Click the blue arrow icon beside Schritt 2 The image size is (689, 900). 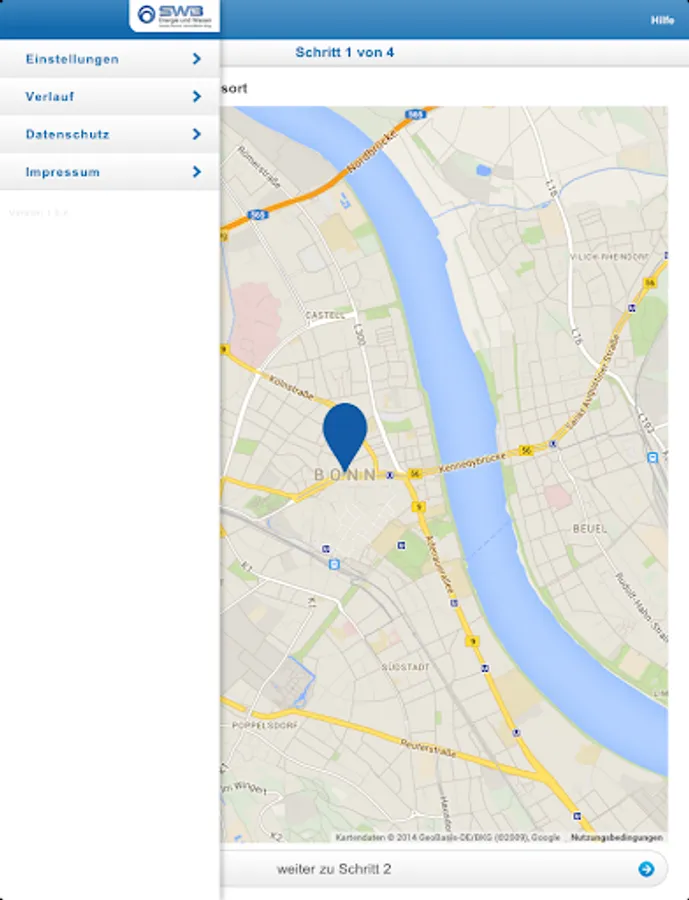pos(646,869)
